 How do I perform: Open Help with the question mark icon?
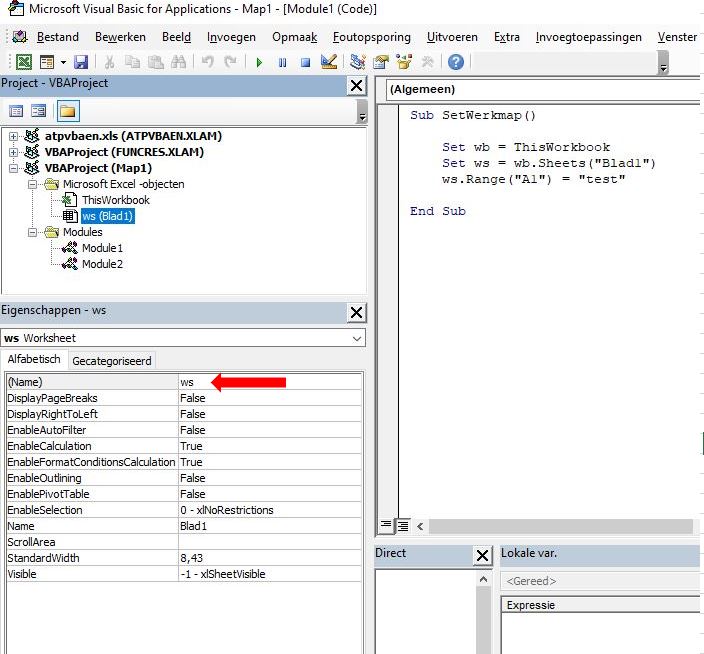(456, 63)
